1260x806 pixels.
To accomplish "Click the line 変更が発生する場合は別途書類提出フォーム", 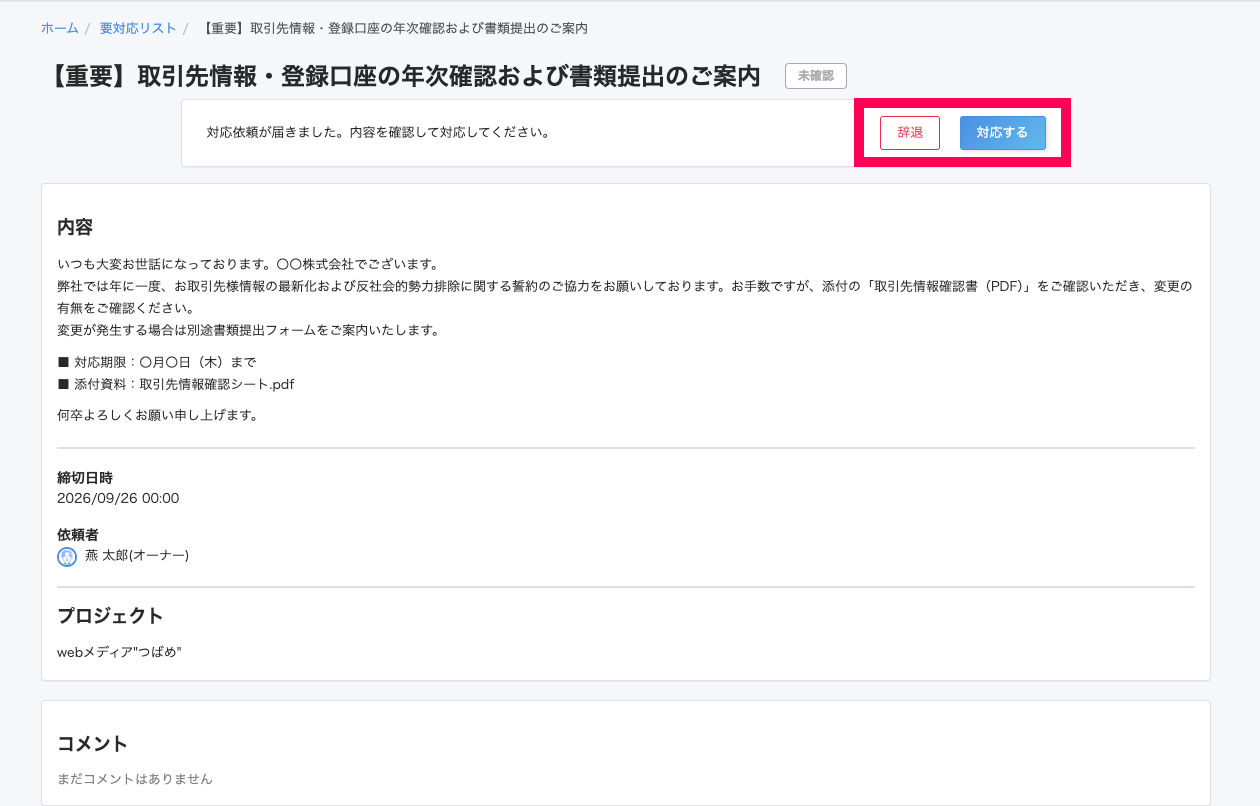I will point(248,330).
